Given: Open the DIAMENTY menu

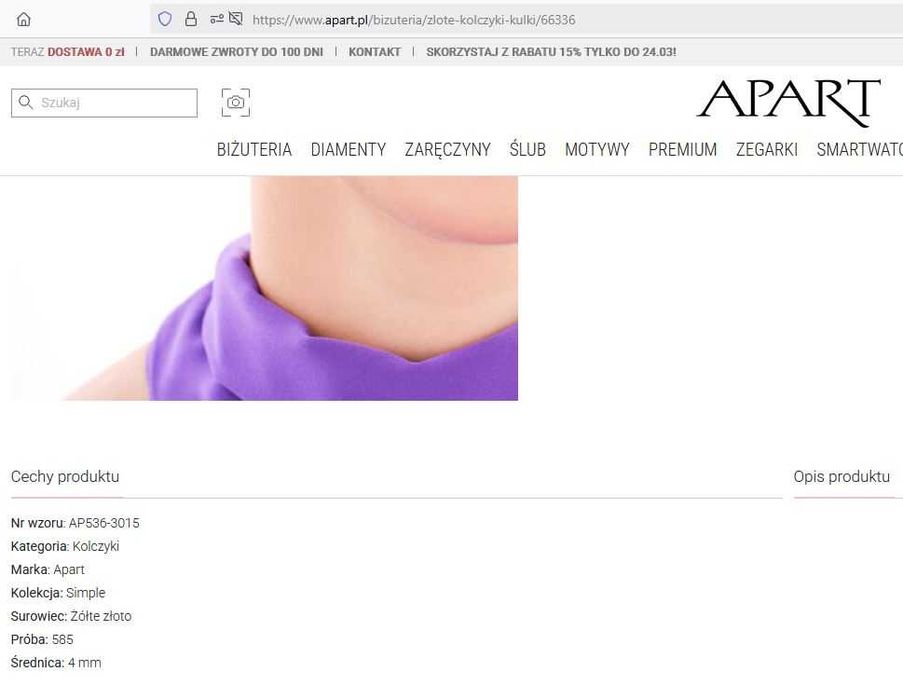Looking at the screenshot, I should point(348,150).
